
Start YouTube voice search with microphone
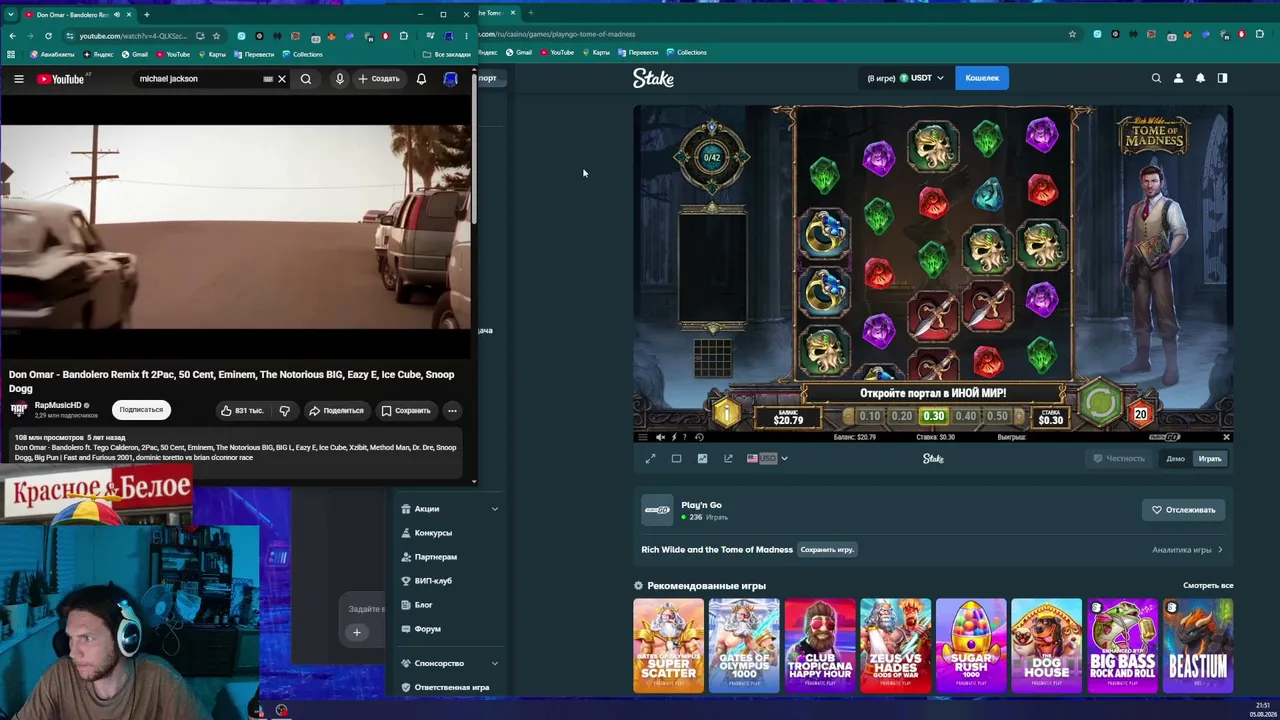coord(340,79)
